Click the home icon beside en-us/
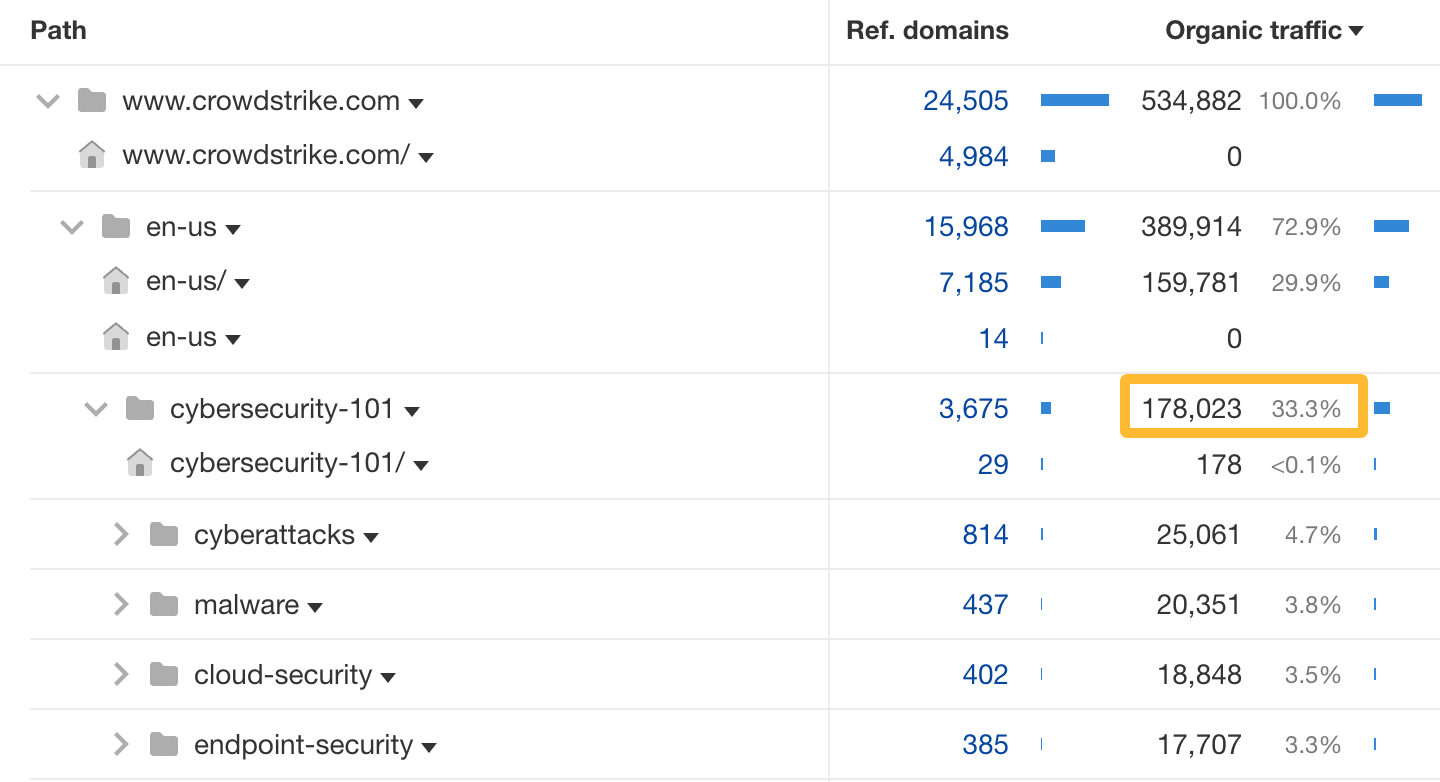This screenshot has width=1440, height=782. click(x=116, y=281)
